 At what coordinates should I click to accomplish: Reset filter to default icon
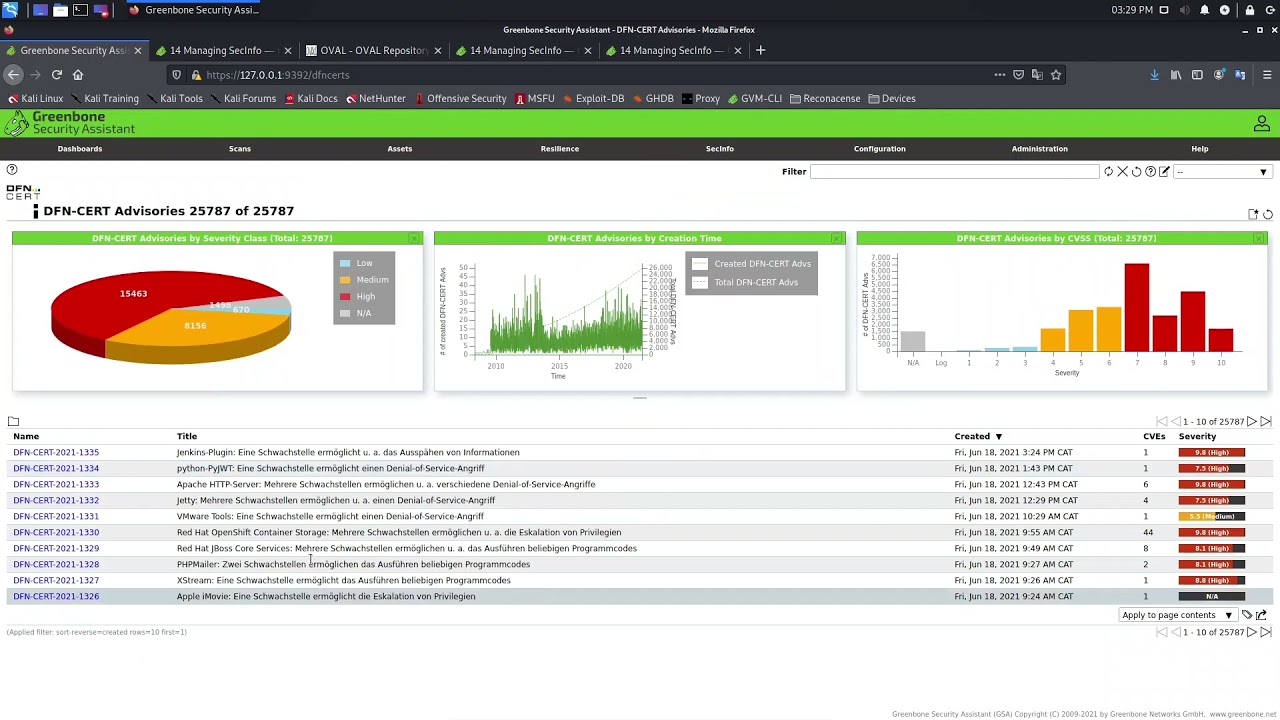click(1136, 172)
